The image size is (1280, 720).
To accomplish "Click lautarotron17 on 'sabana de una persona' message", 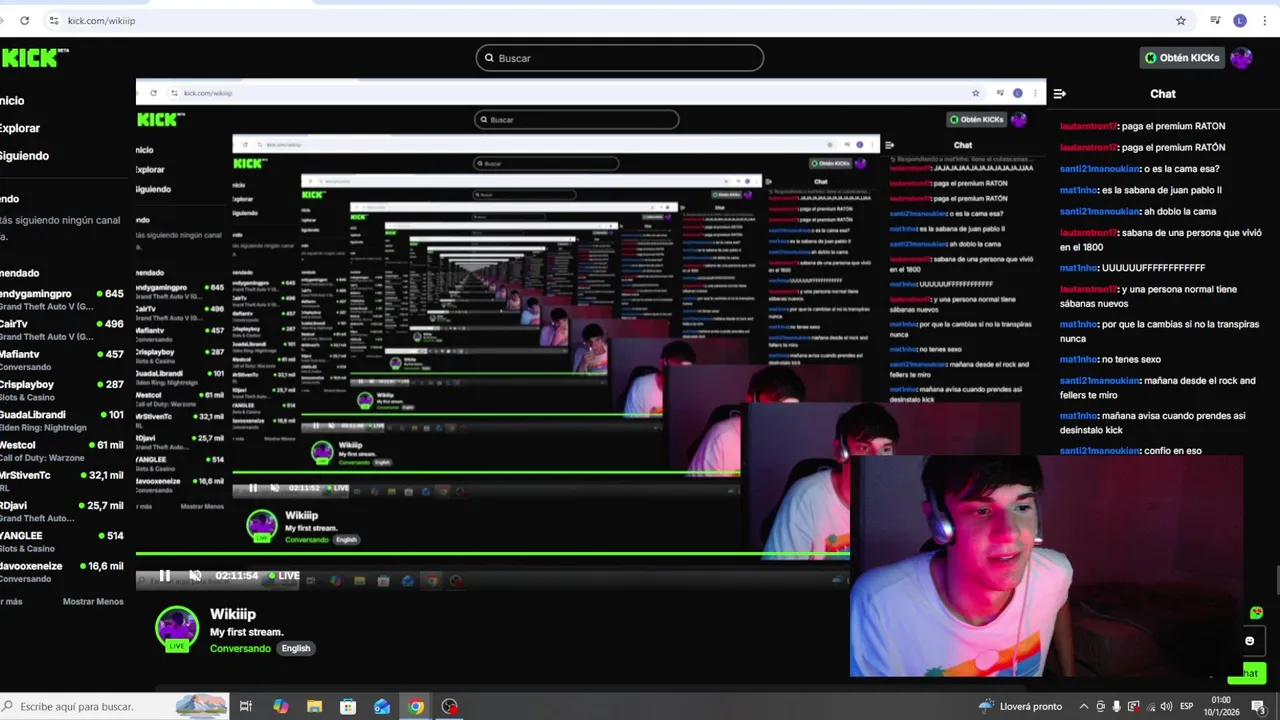I will pyautogui.click(x=1088, y=233).
